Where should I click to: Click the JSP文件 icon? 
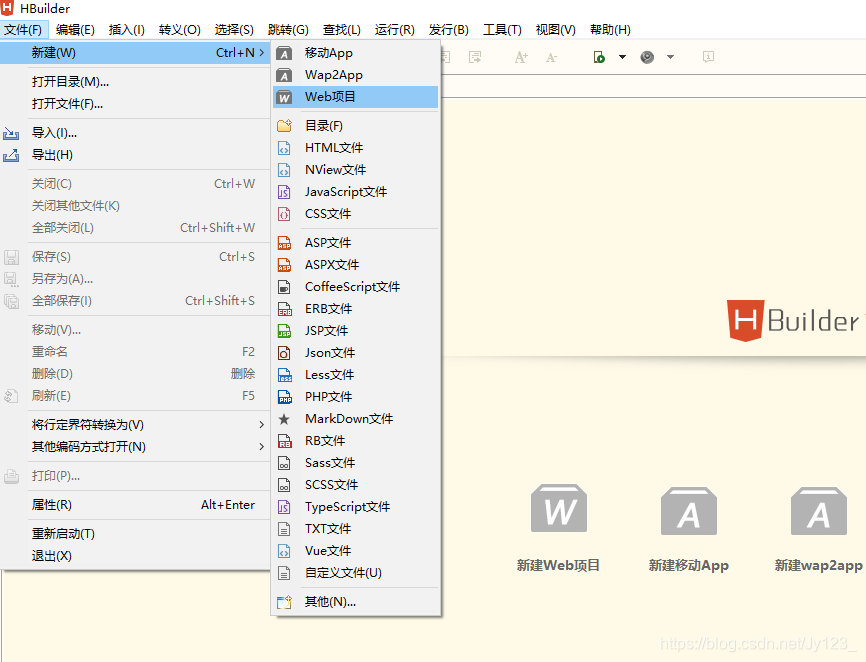pos(284,331)
